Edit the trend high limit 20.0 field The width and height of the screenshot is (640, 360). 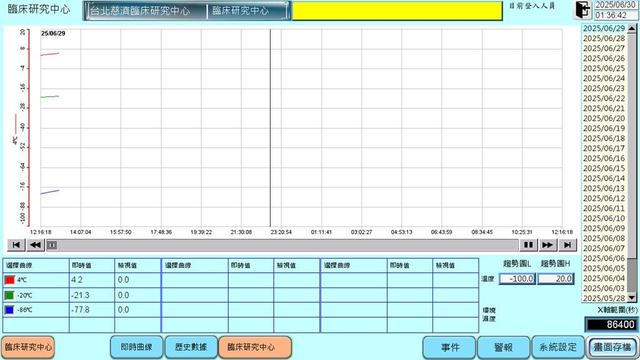coord(556,279)
